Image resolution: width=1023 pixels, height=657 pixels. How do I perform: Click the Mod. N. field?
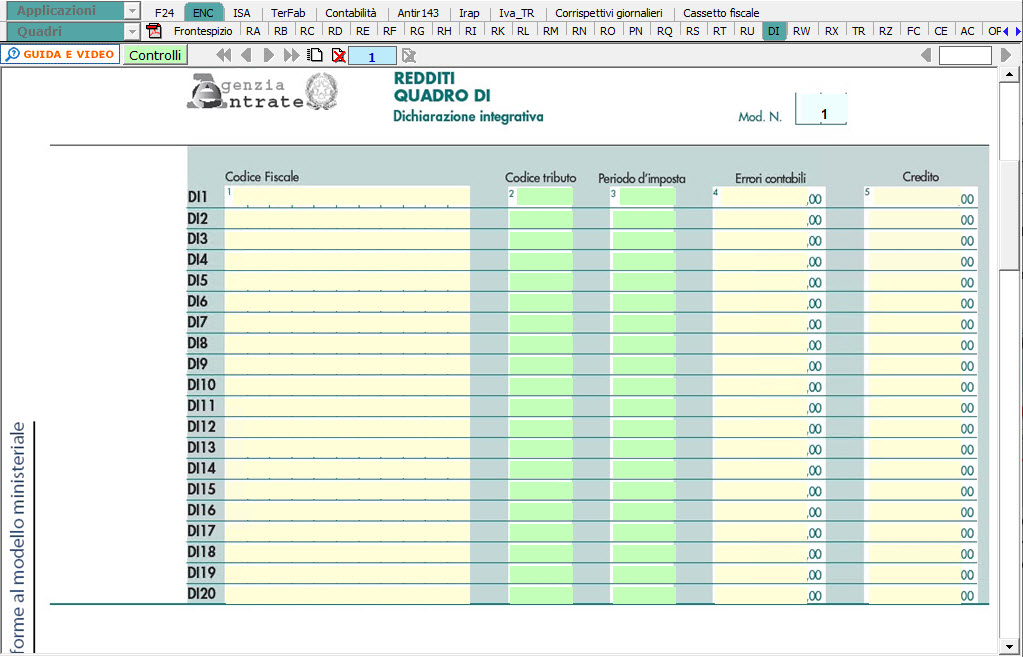coord(821,109)
